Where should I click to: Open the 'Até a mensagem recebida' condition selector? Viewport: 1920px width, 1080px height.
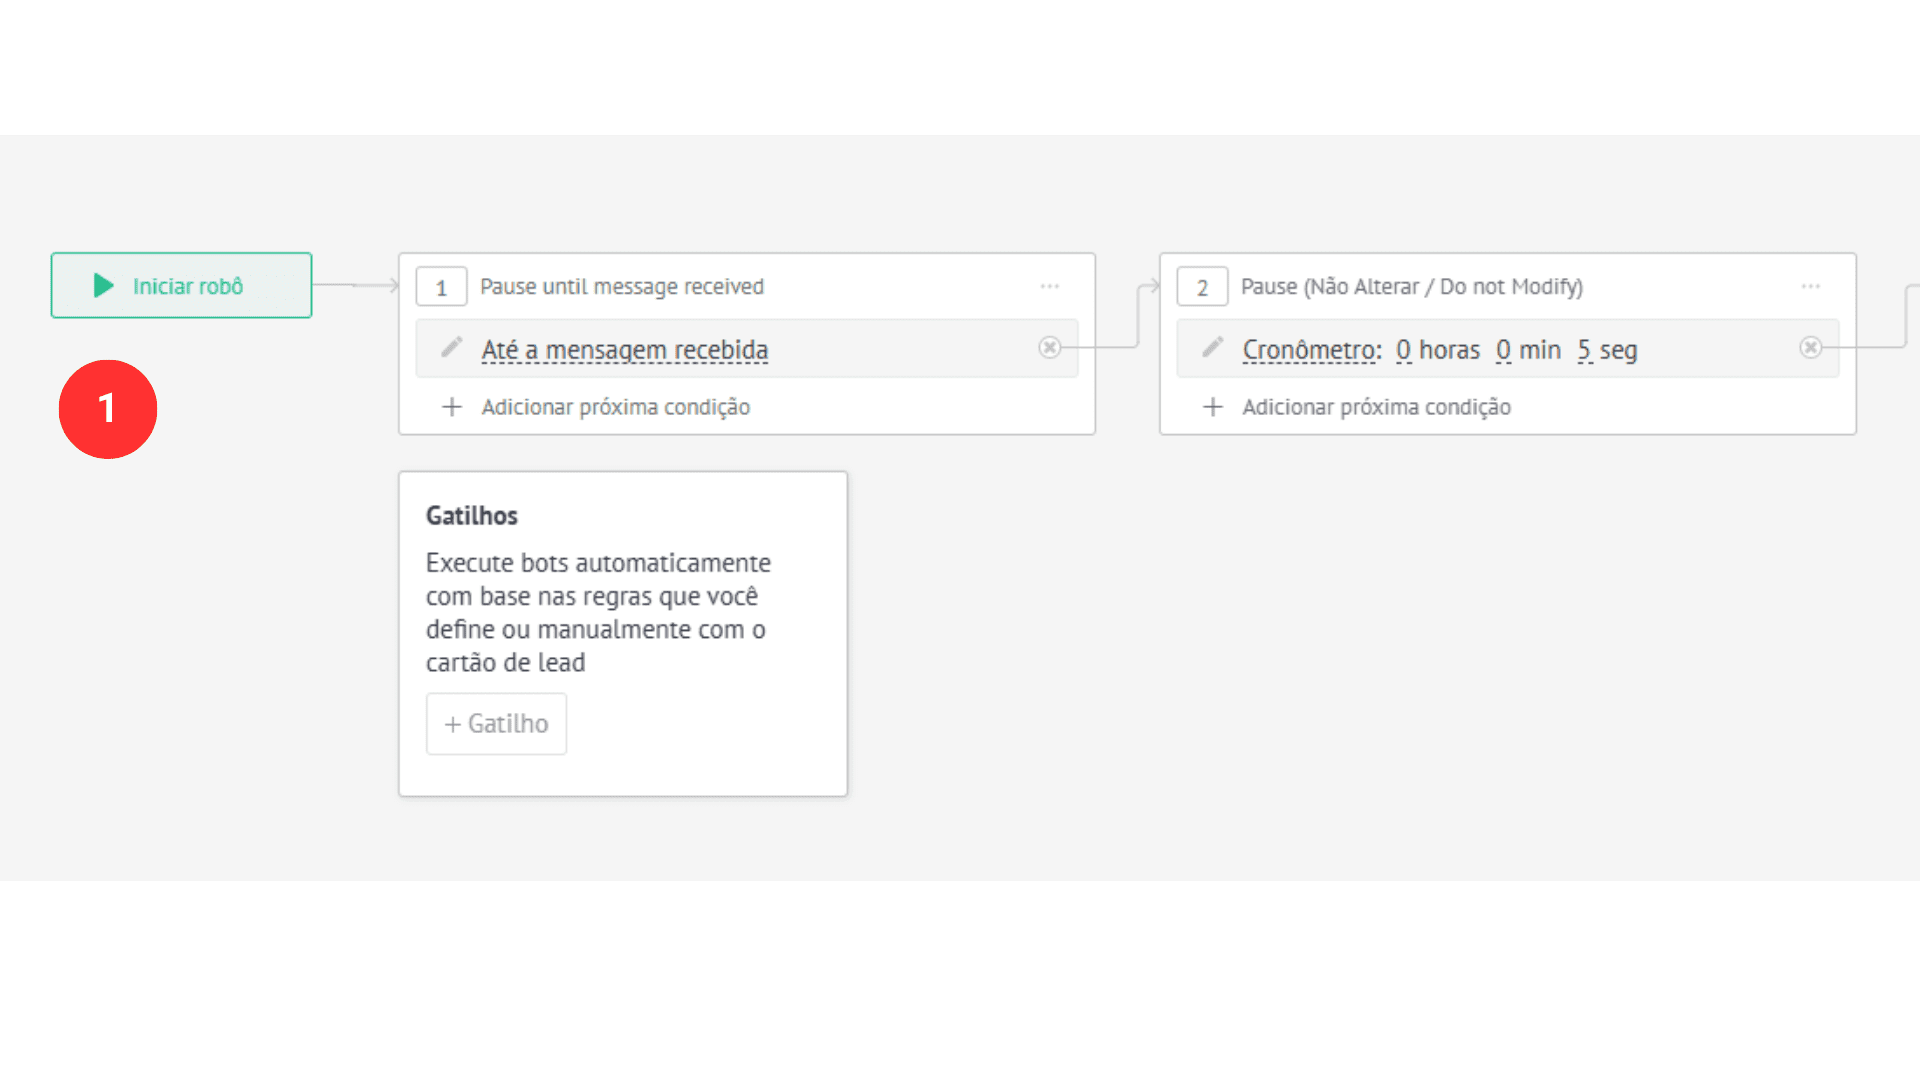pyautogui.click(x=625, y=350)
